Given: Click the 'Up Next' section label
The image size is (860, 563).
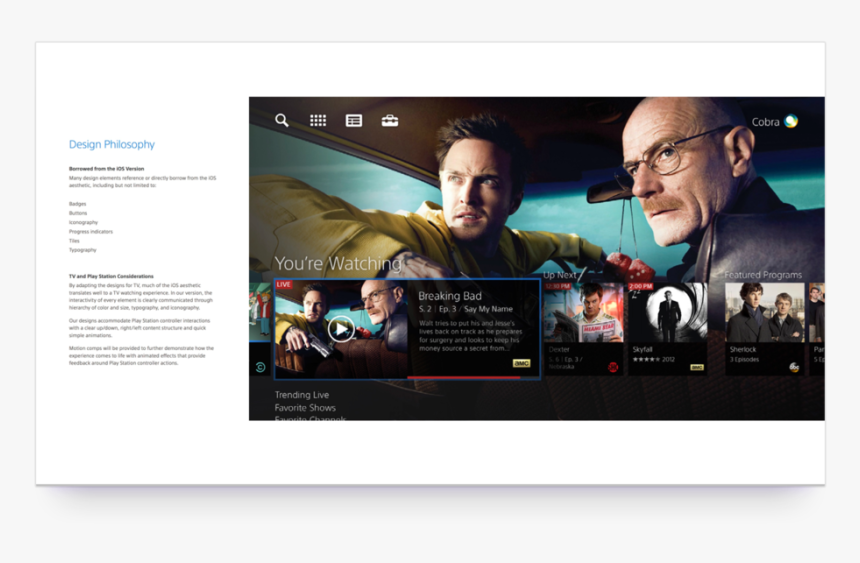Looking at the screenshot, I should point(559,275).
